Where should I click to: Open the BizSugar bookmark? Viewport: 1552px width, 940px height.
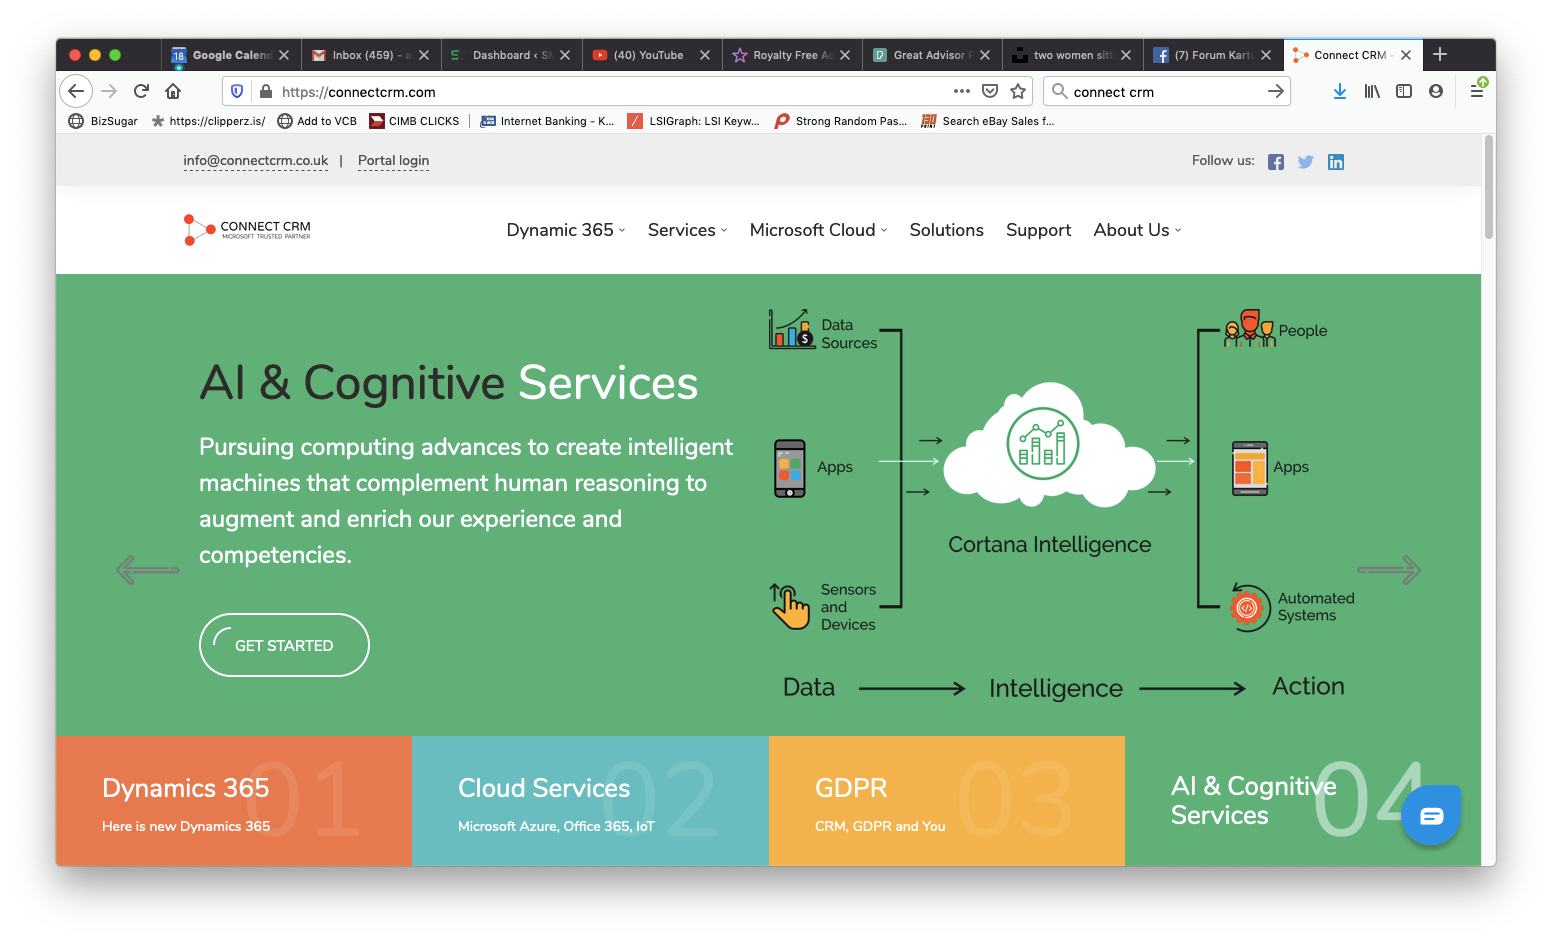click(x=104, y=121)
